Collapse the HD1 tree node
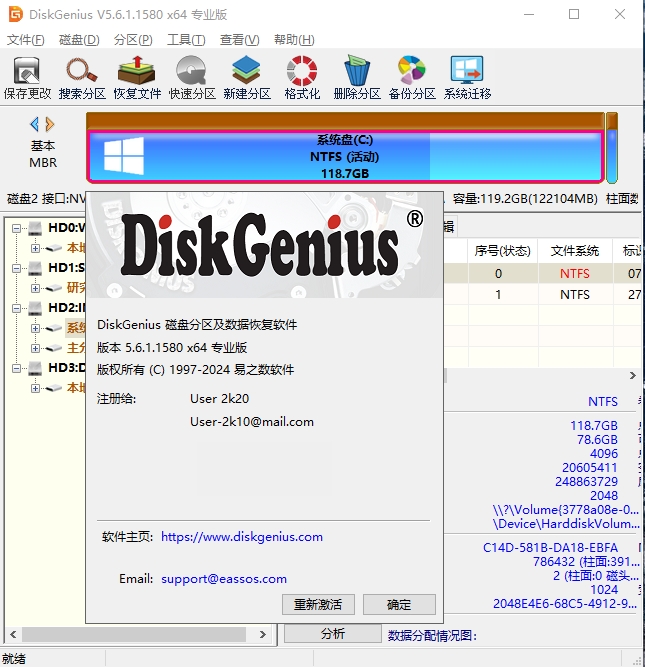The width and height of the screenshot is (645, 667). pyautogui.click(x=16, y=268)
